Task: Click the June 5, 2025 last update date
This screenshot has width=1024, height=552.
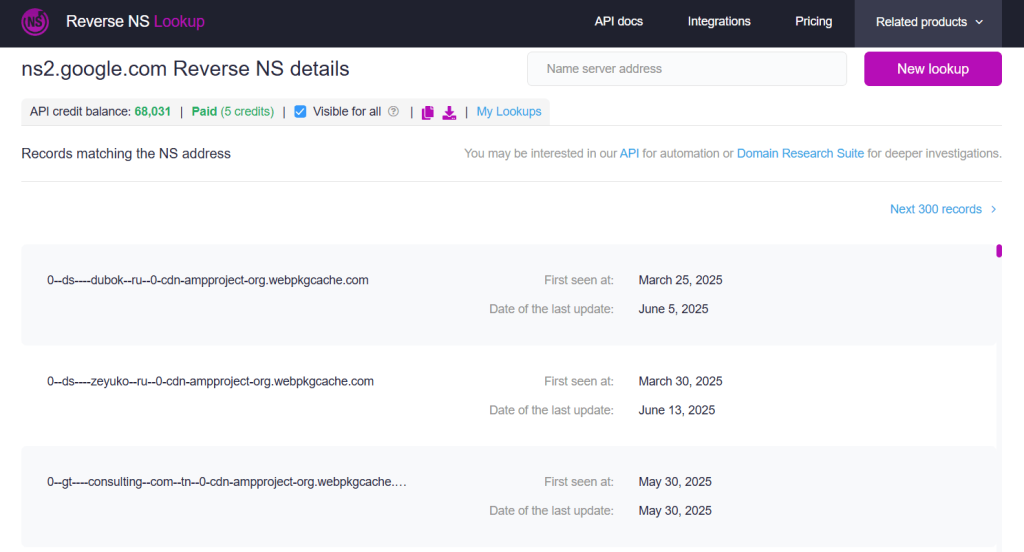Action: (673, 309)
